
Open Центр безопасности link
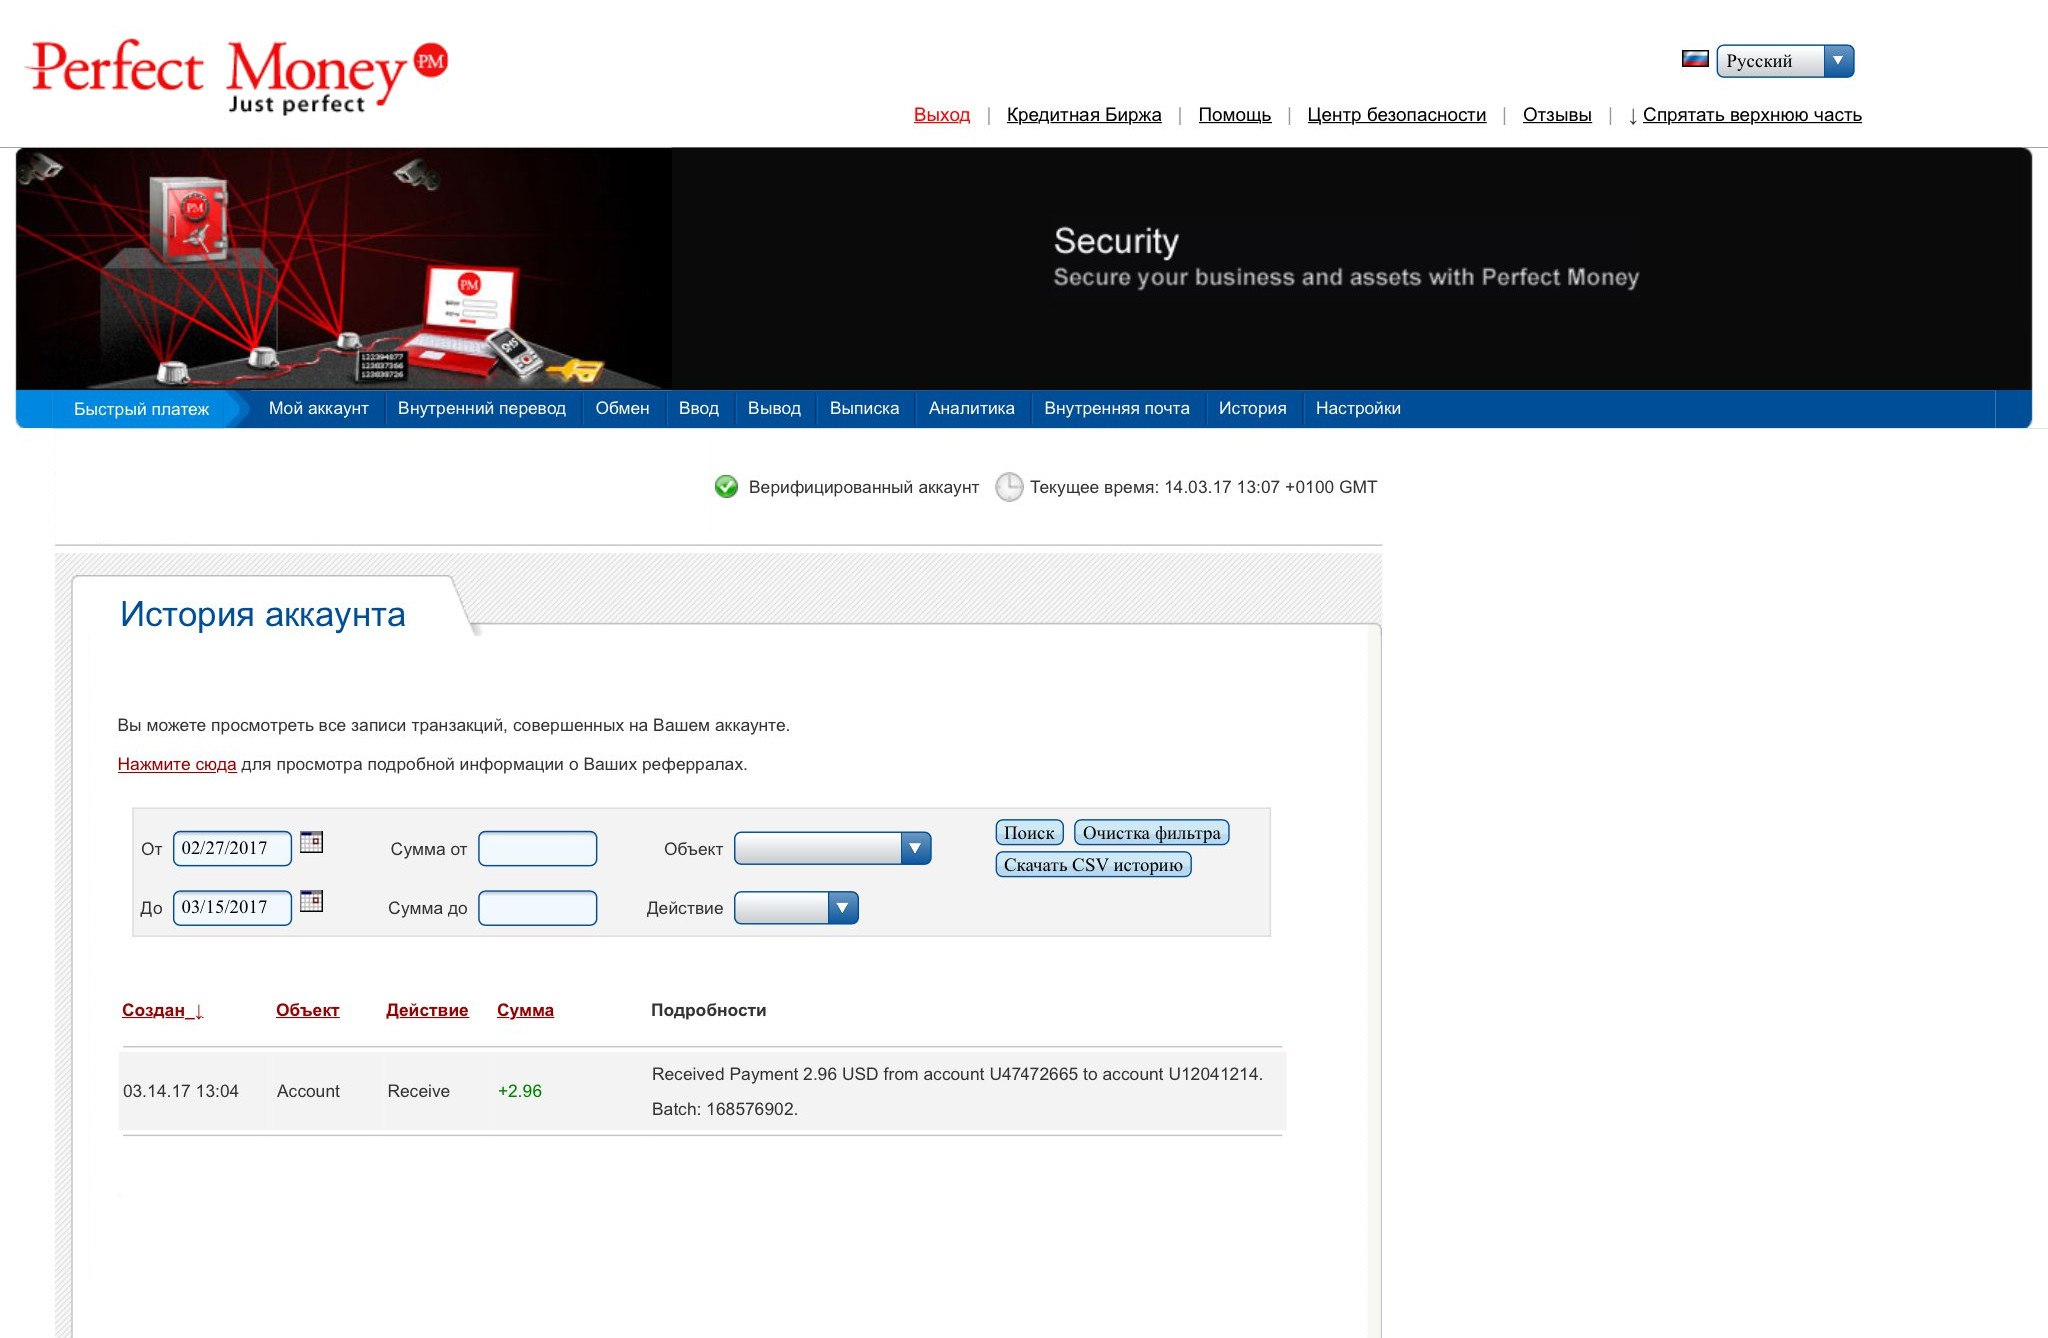pos(1396,115)
